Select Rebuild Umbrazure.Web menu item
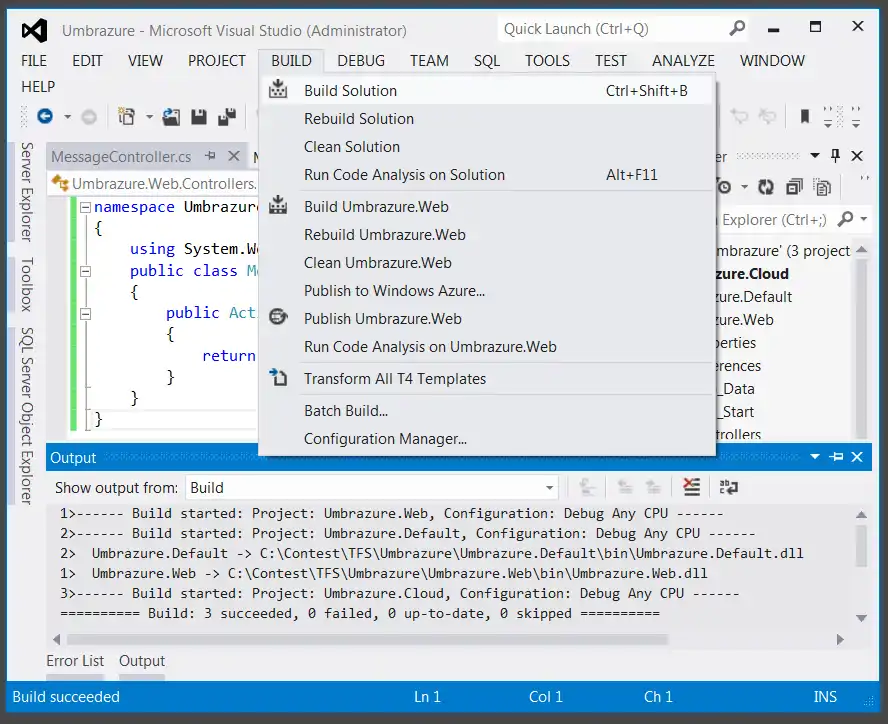This screenshot has width=888, height=724. coord(487,235)
